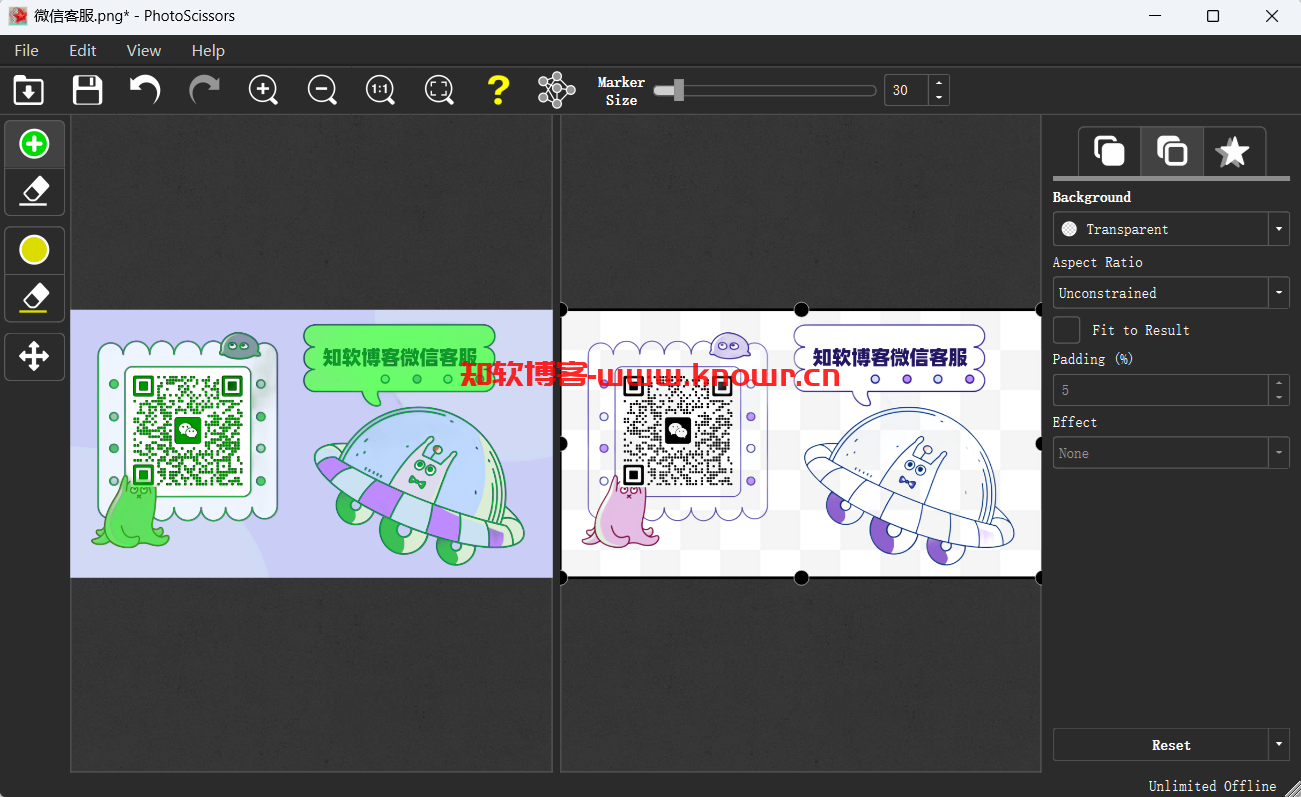Open help with the yellow question mark
The width and height of the screenshot is (1301, 797).
(x=498, y=90)
